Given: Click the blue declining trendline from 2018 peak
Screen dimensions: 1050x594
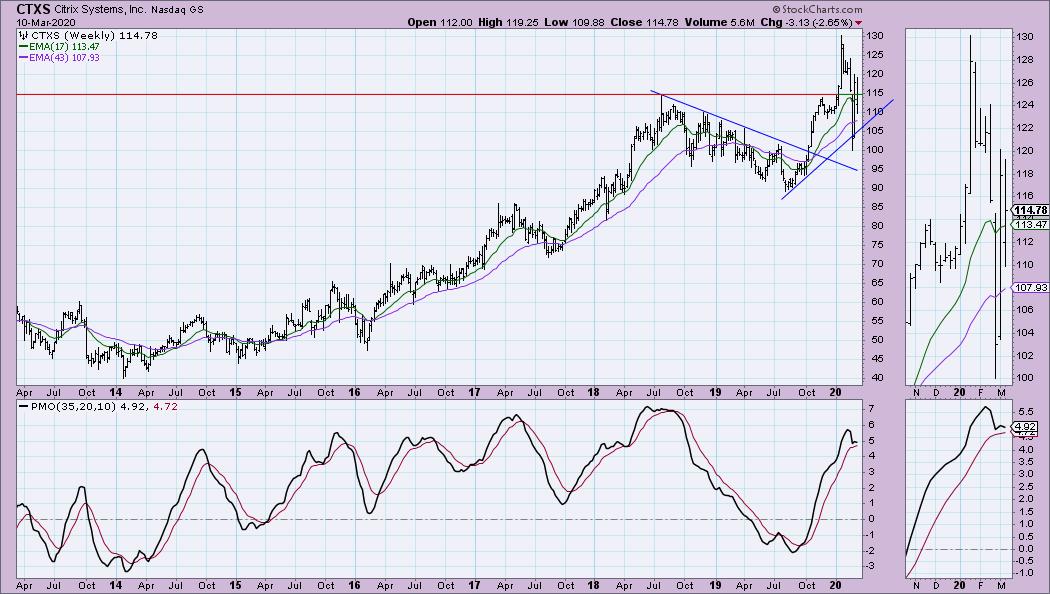Looking at the screenshot, I should coord(754,130).
